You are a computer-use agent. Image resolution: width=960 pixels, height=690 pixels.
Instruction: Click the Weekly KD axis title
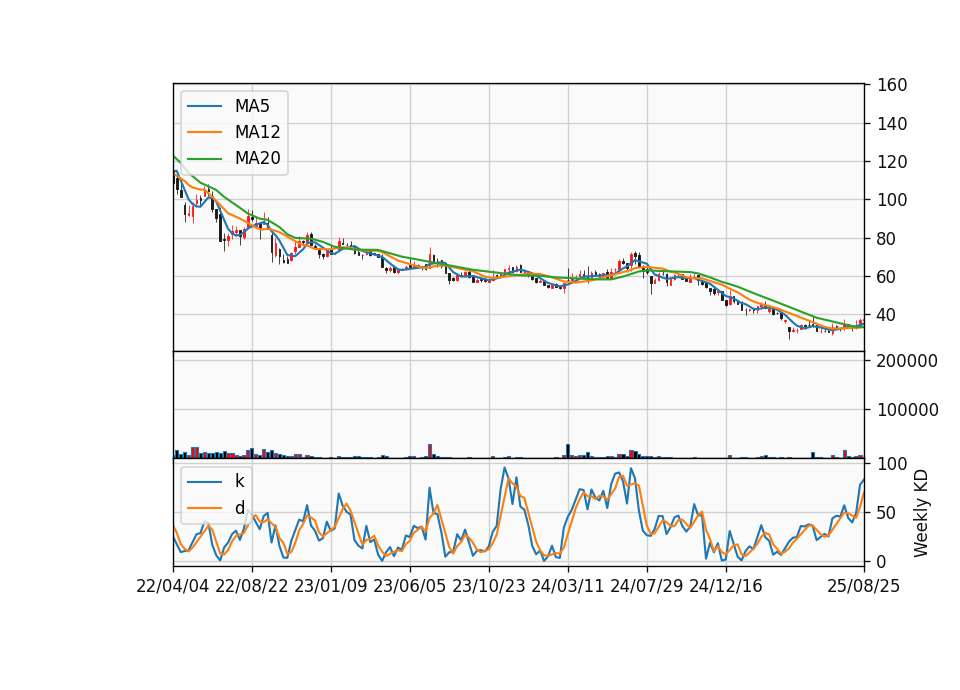pos(920,514)
